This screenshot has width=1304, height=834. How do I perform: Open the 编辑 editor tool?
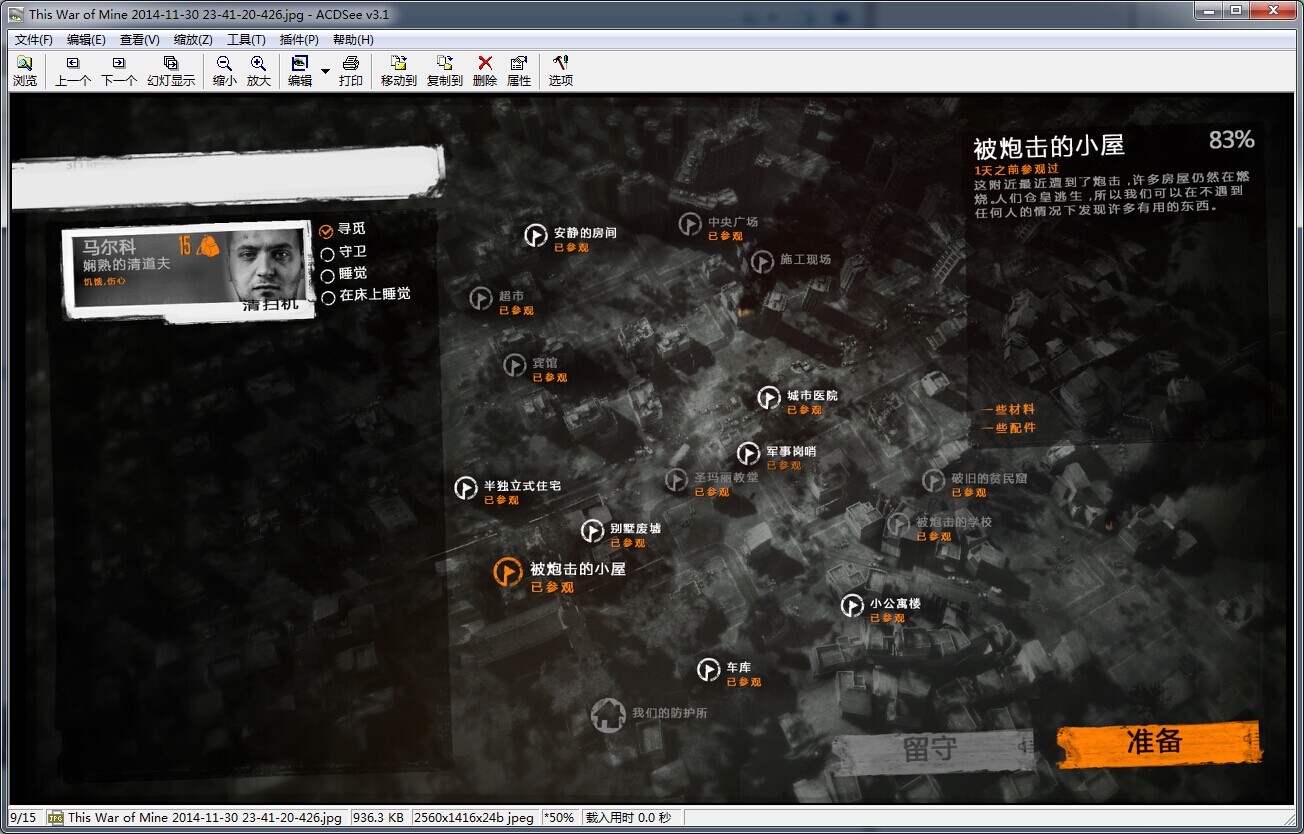click(x=300, y=71)
